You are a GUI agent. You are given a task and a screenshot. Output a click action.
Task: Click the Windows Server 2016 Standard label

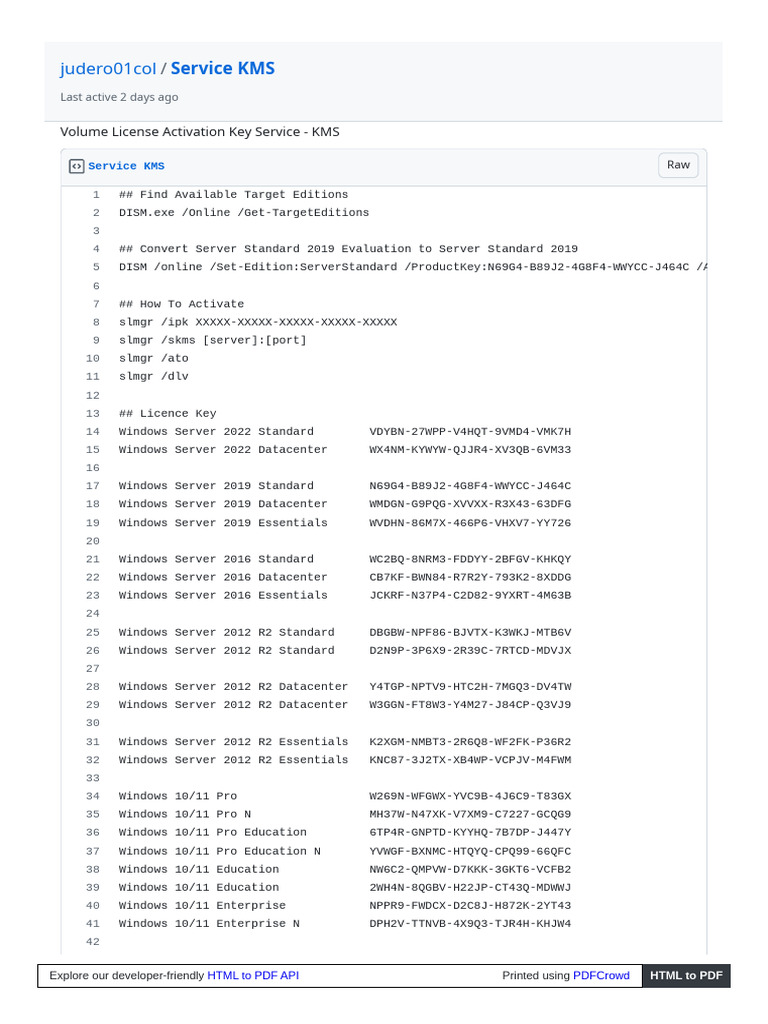(x=216, y=560)
